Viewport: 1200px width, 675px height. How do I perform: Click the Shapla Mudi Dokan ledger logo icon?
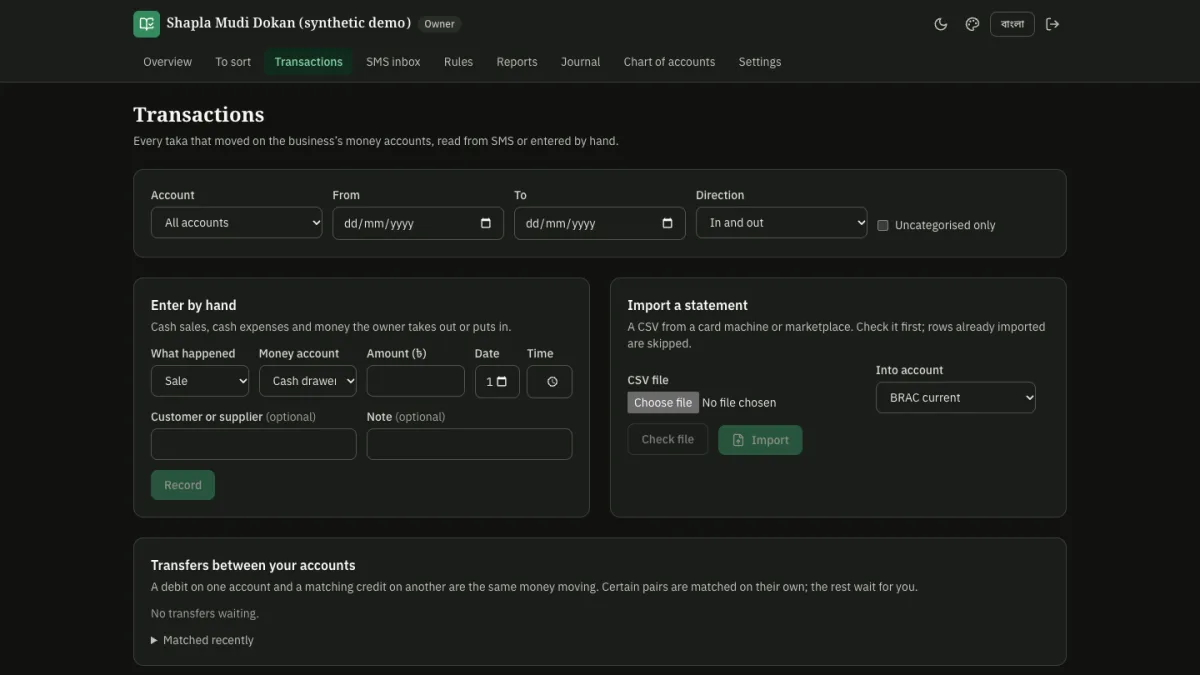coord(146,24)
